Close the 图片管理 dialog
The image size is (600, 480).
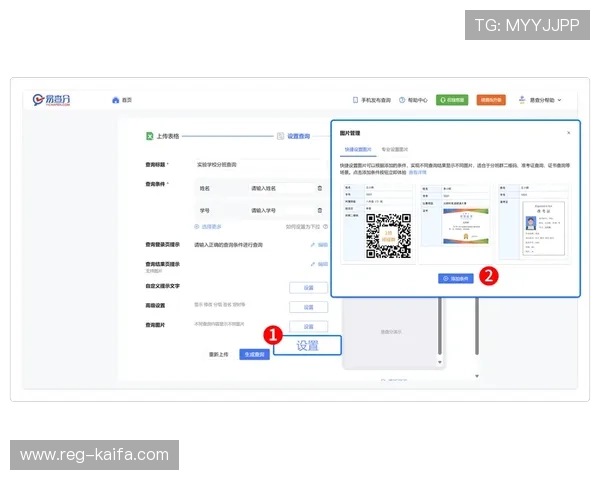pos(569,133)
